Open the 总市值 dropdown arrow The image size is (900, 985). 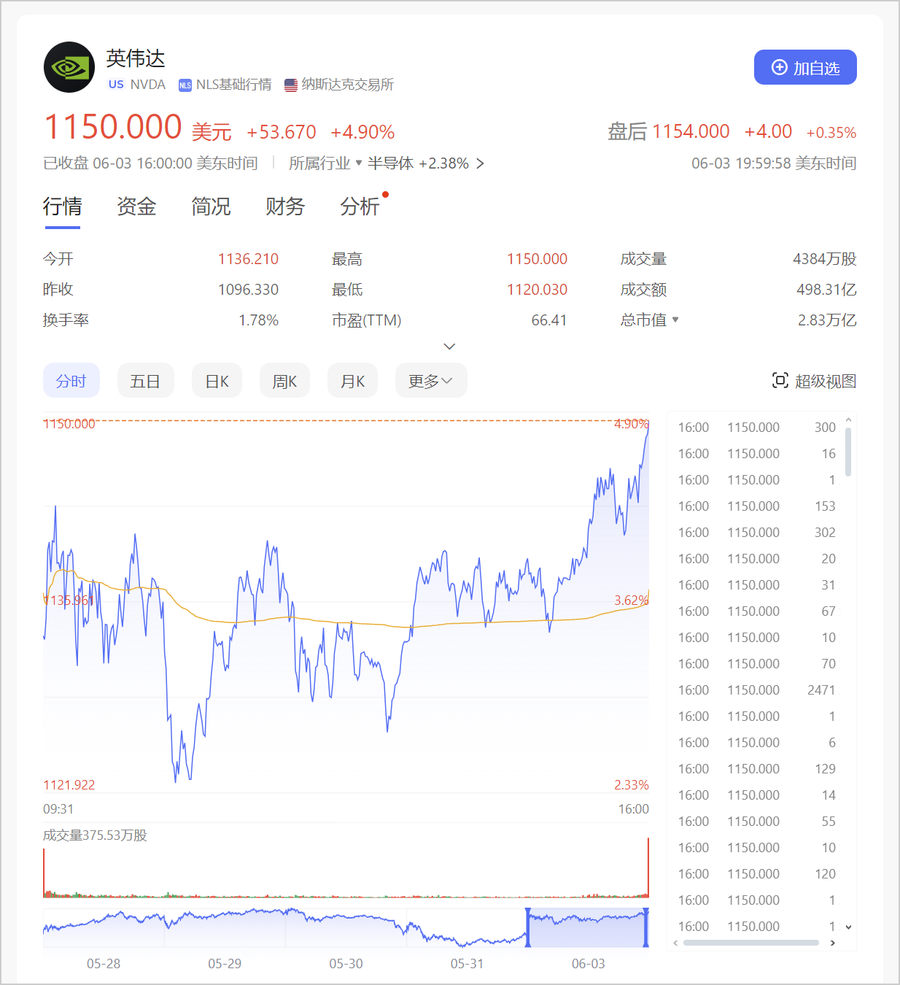[675, 320]
